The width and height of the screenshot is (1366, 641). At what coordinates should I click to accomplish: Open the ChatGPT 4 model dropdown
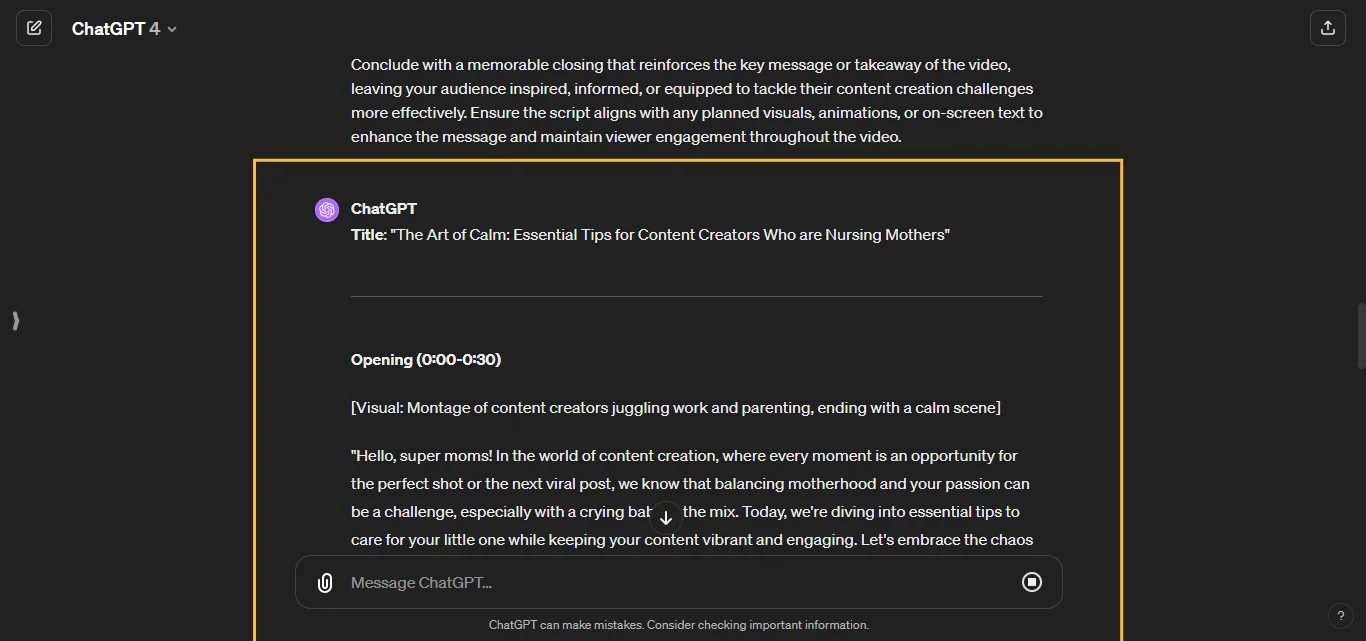point(120,28)
